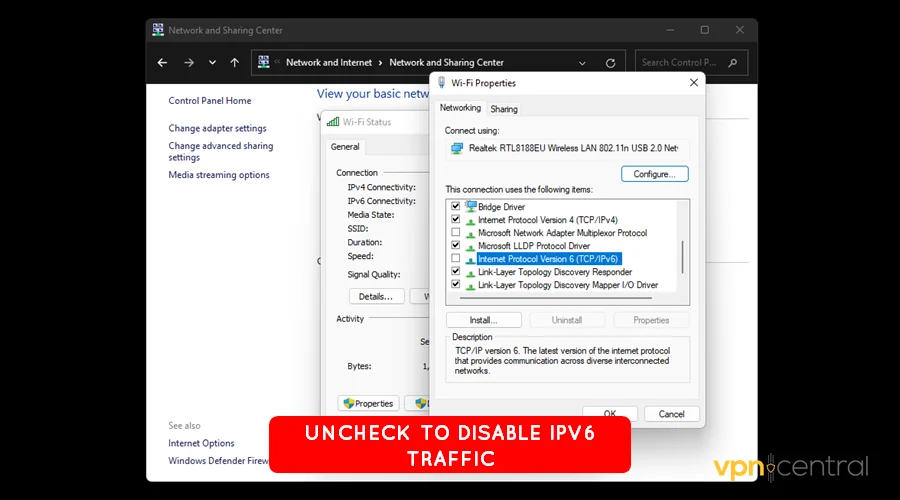
Task: Select Internet Protocol Version 4 (TCP/IPv4) item
Action: [548, 220]
